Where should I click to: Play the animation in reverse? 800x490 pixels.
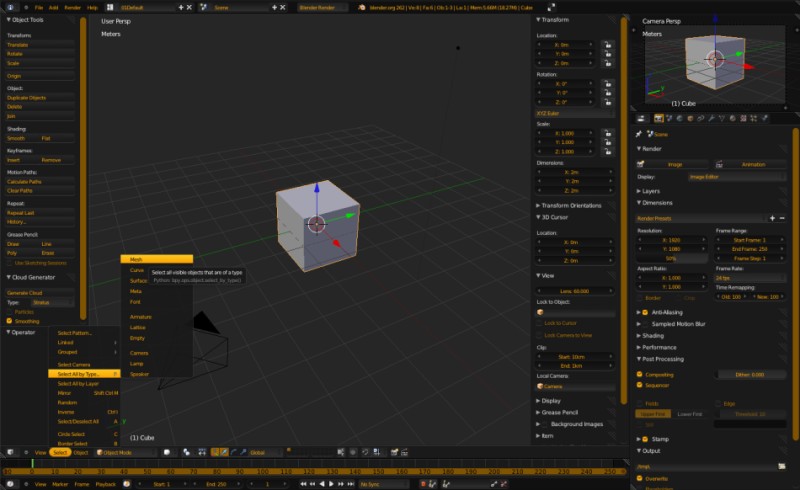(321, 484)
